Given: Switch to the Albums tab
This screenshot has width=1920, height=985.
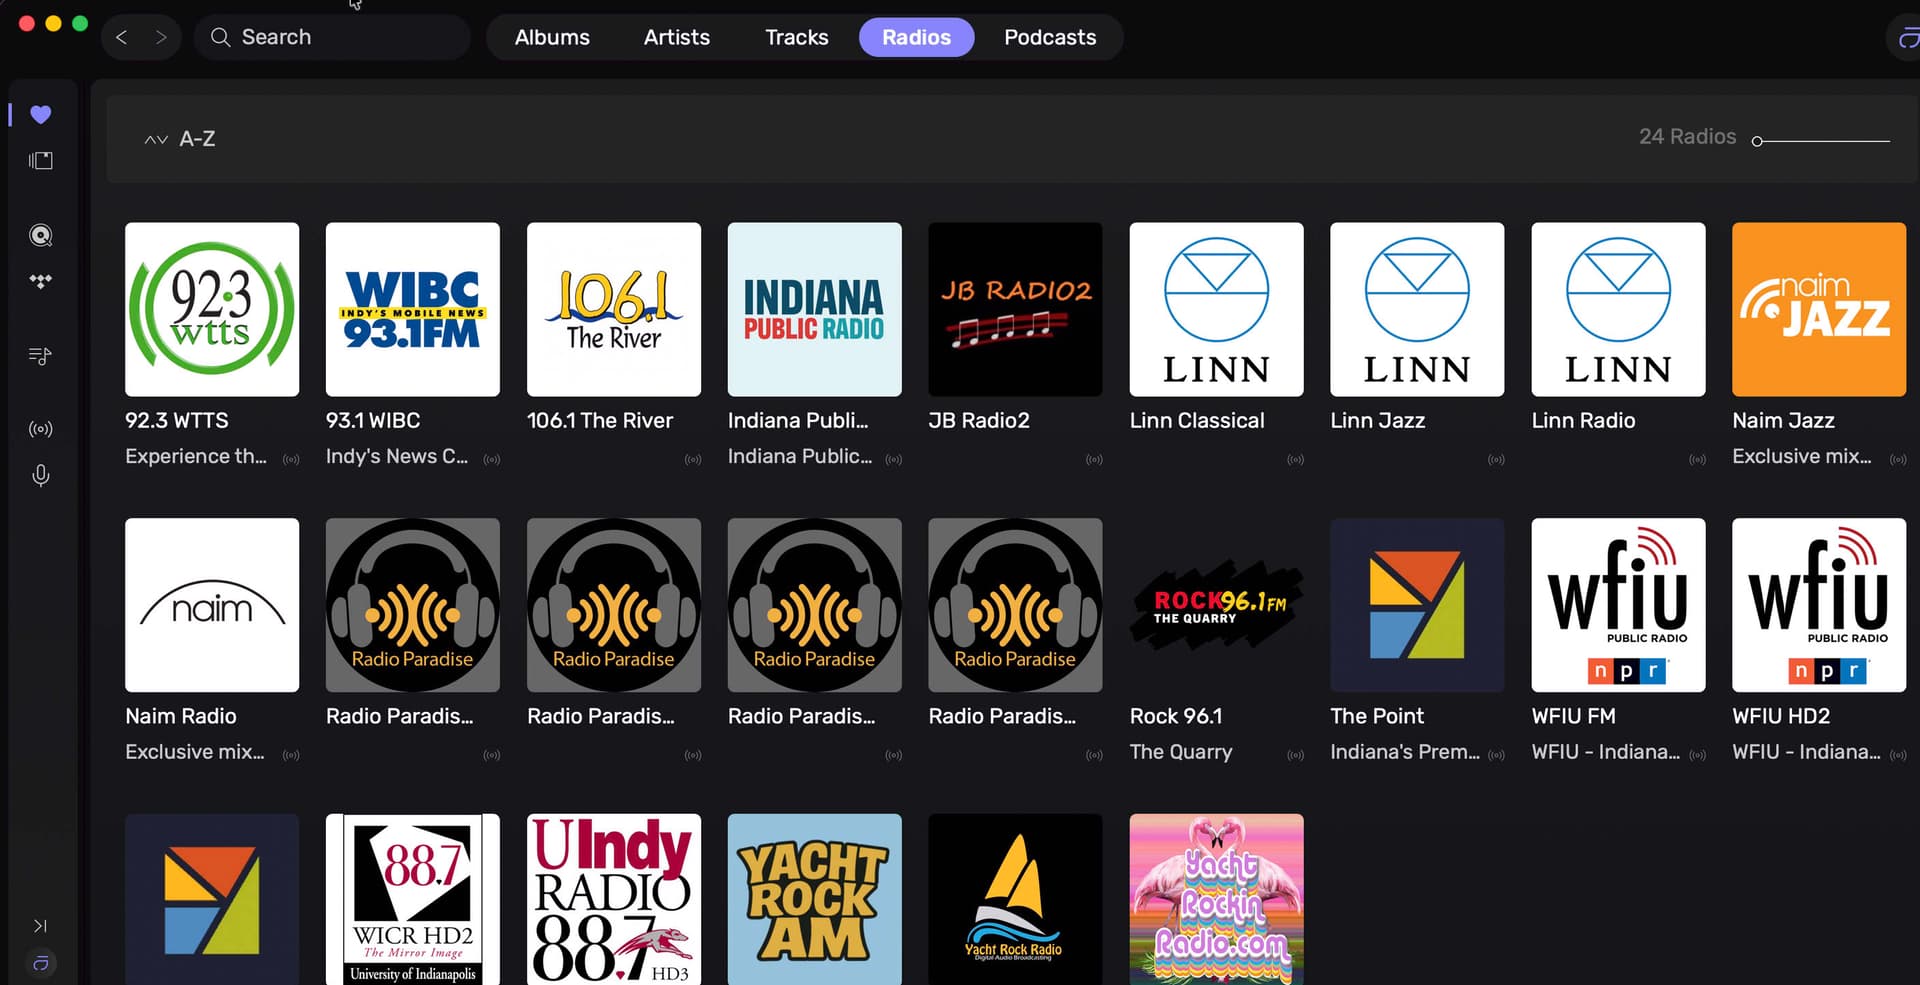Looking at the screenshot, I should (x=552, y=38).
